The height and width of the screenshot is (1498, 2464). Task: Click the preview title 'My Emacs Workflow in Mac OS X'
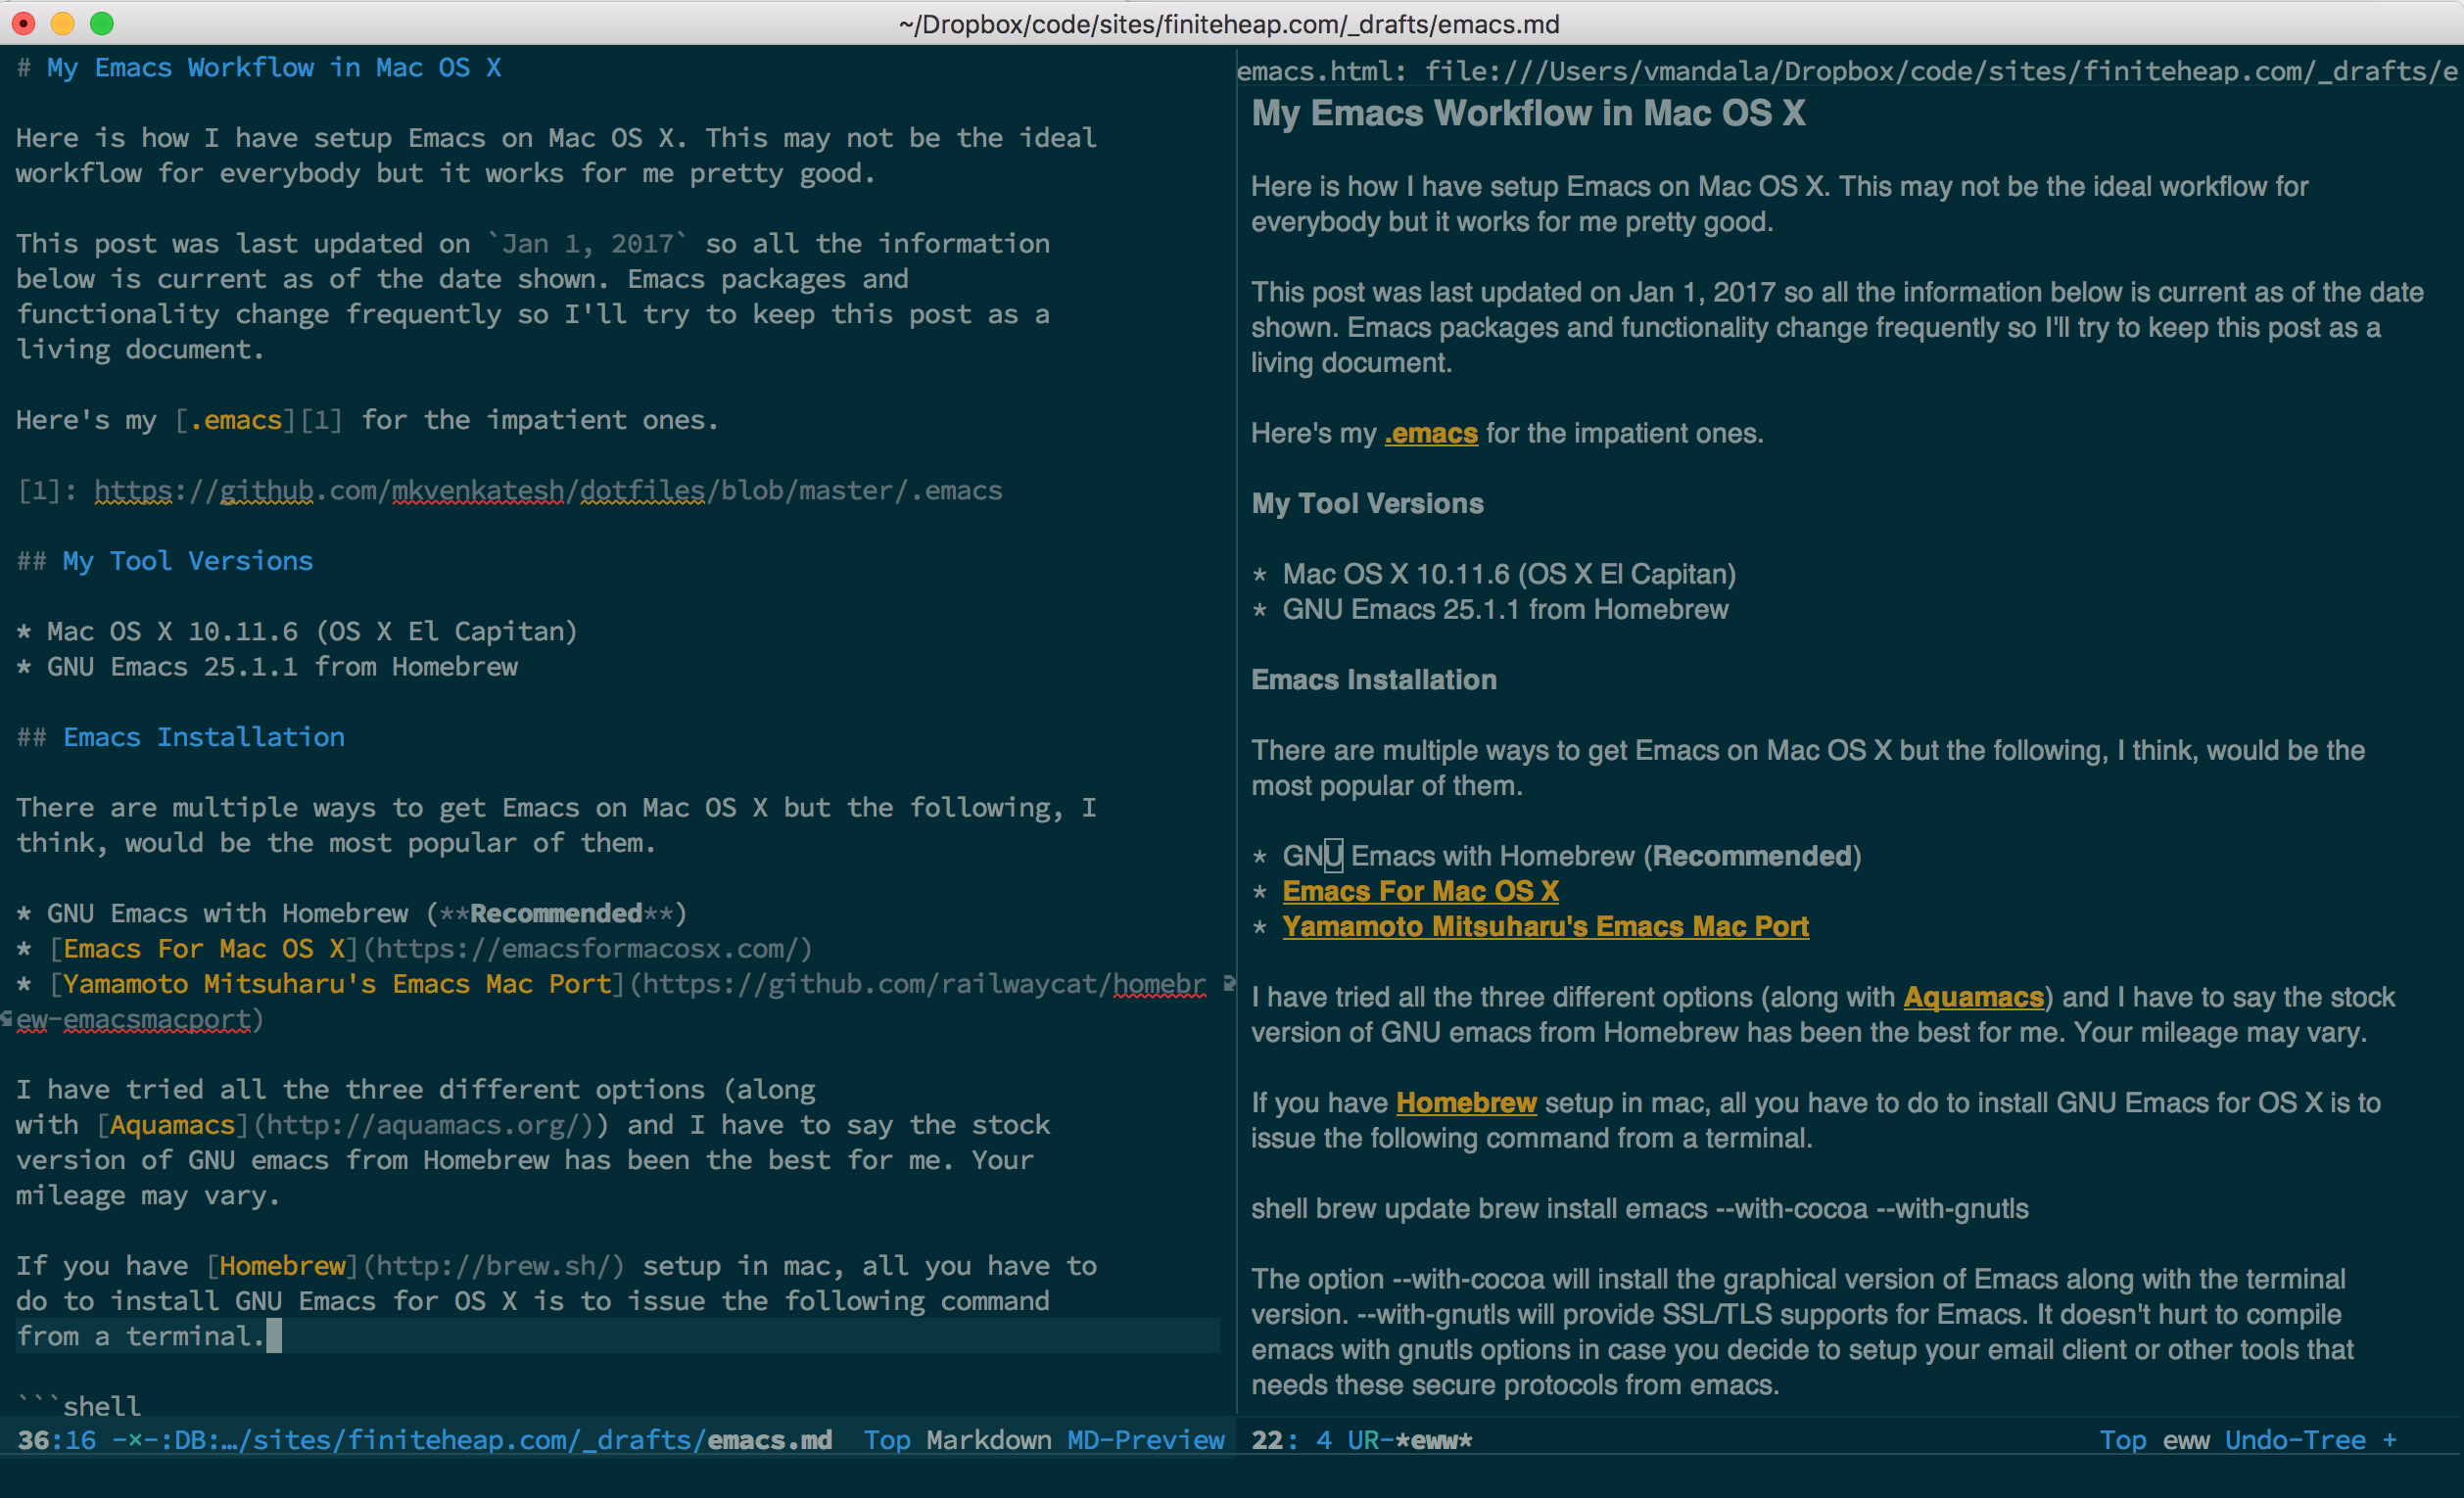click(1528, 113)
